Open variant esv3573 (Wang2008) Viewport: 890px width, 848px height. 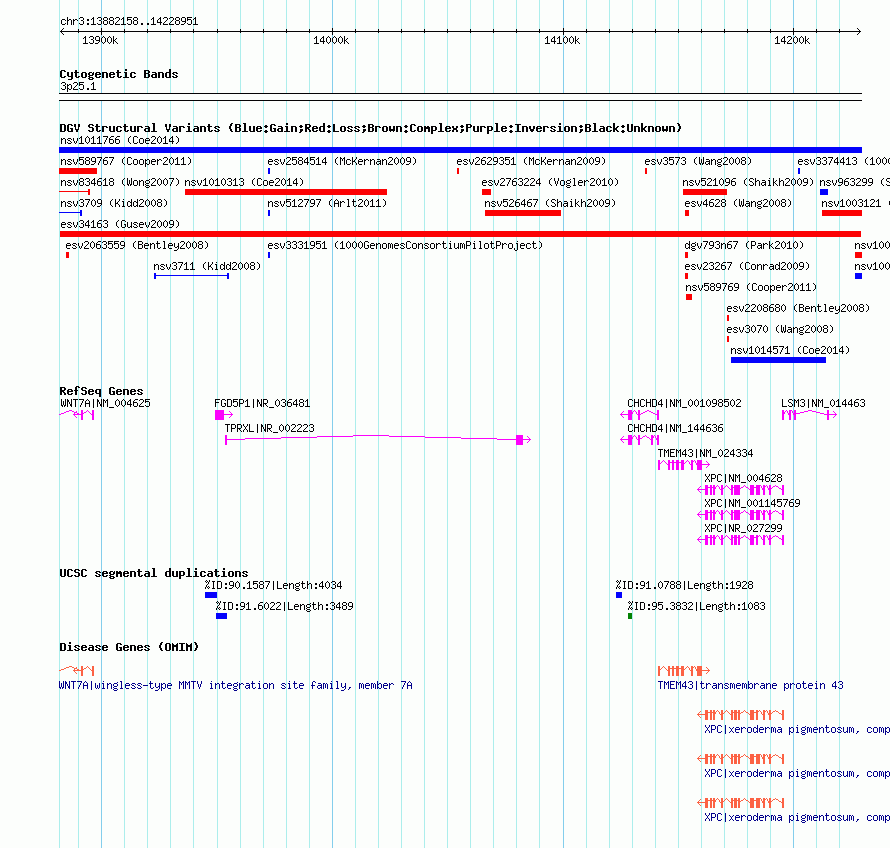coord(698,161)
